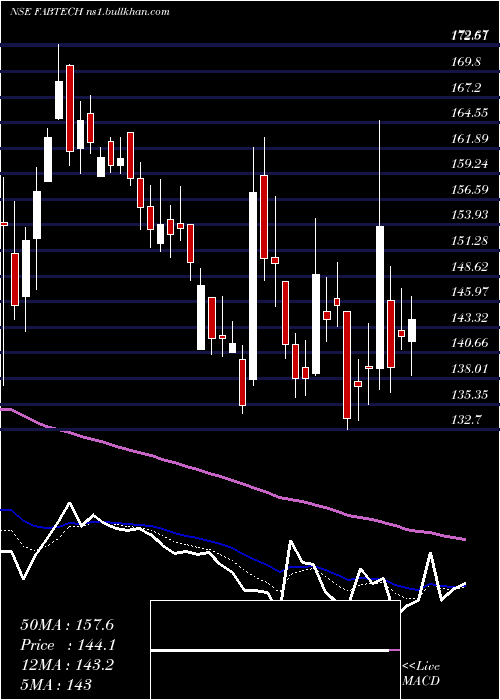Click the last white candlestick on the right
This screenshot has width=500, height=700.
(412, 330)
